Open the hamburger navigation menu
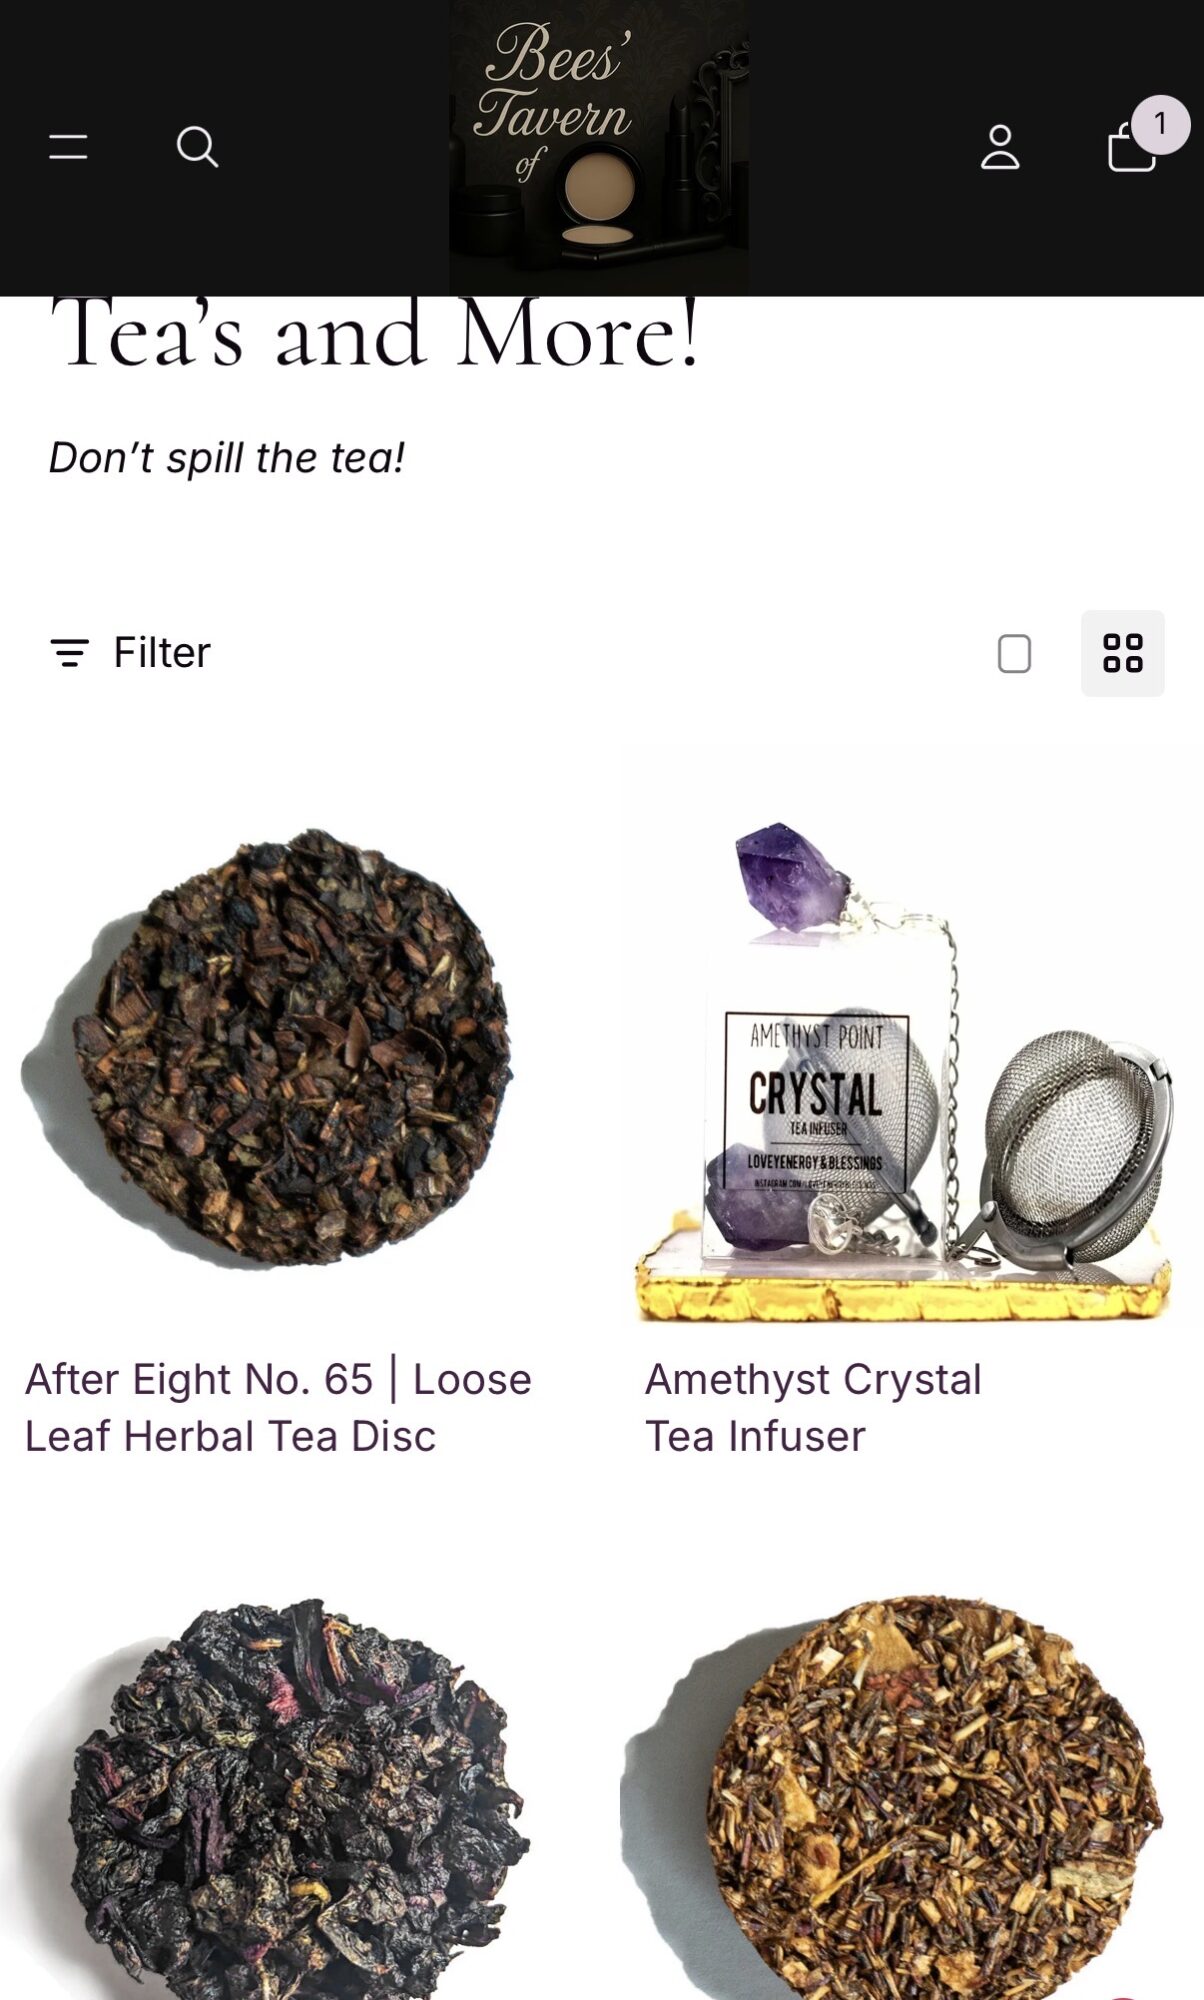The height and width of the screenshot is (2000, 1204). [68, 147]
